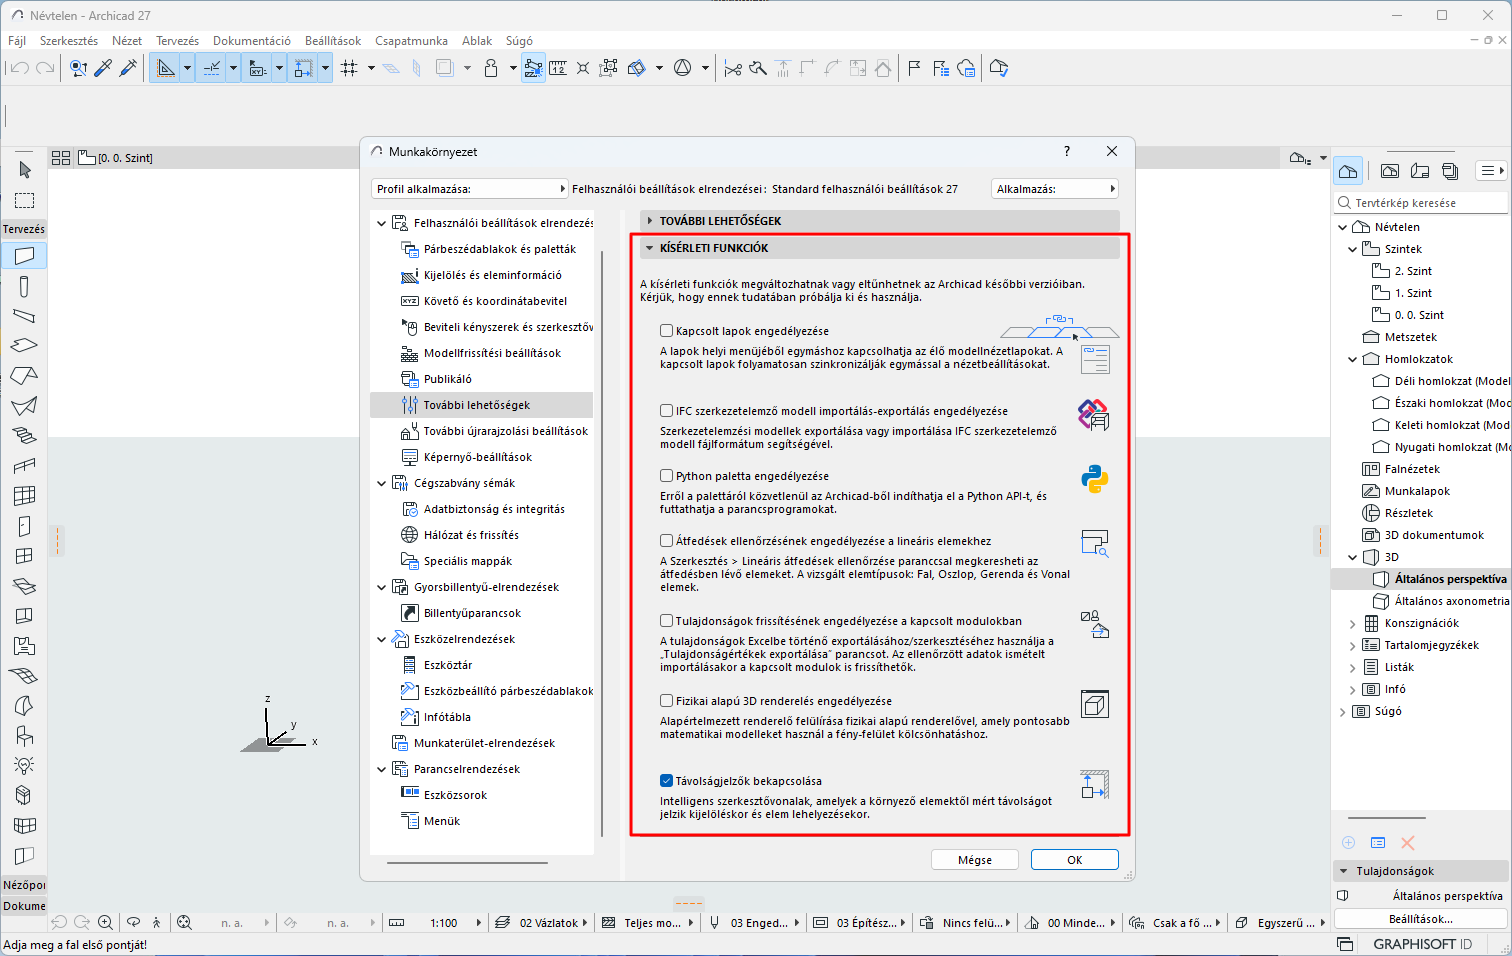Image resolution: width=1512 pixels, height=956 pixels.
Task: Click the Beállítások... button in Navigator
Action: (1421, 919)
